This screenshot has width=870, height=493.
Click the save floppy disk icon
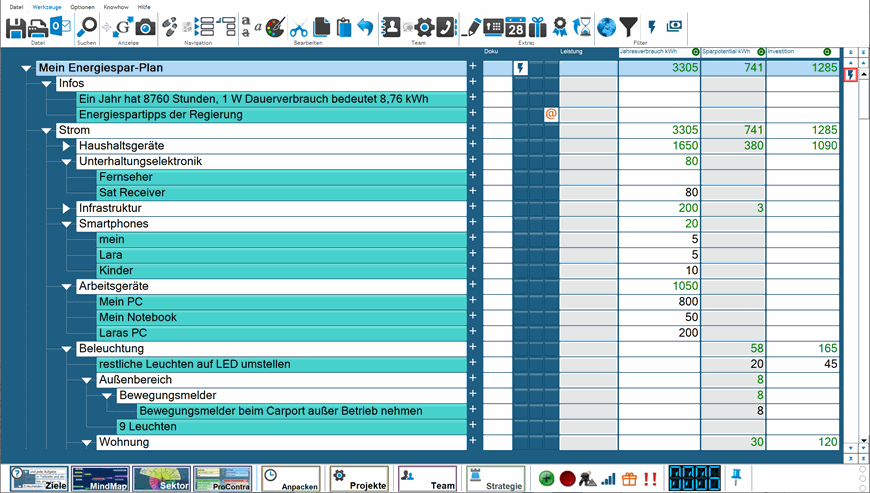click(x=15, y=27)
